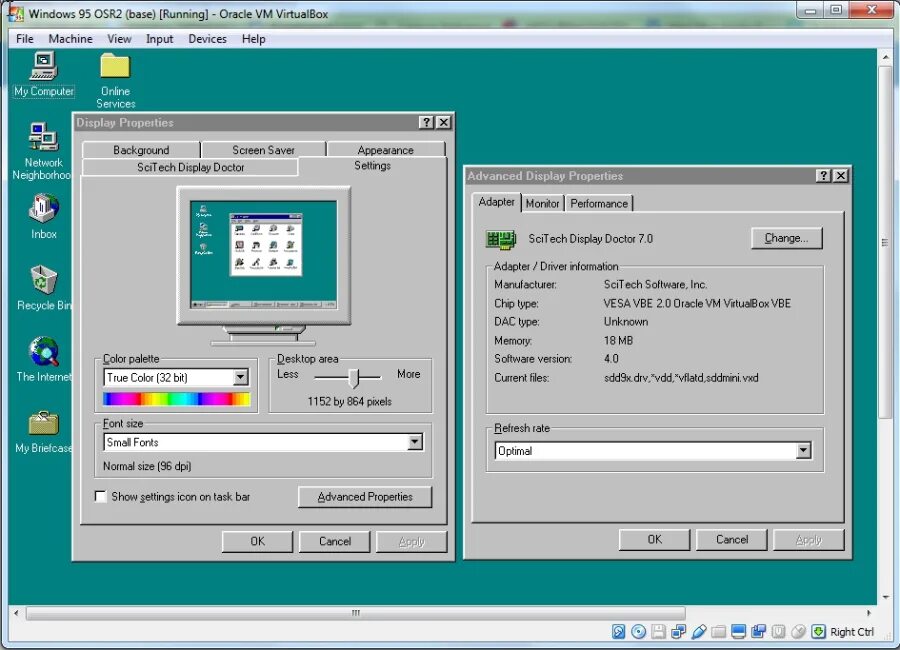Screen dimensions: 900x650
Task: Select The Internet desktop icon
Action: click(x=44, y=359)
